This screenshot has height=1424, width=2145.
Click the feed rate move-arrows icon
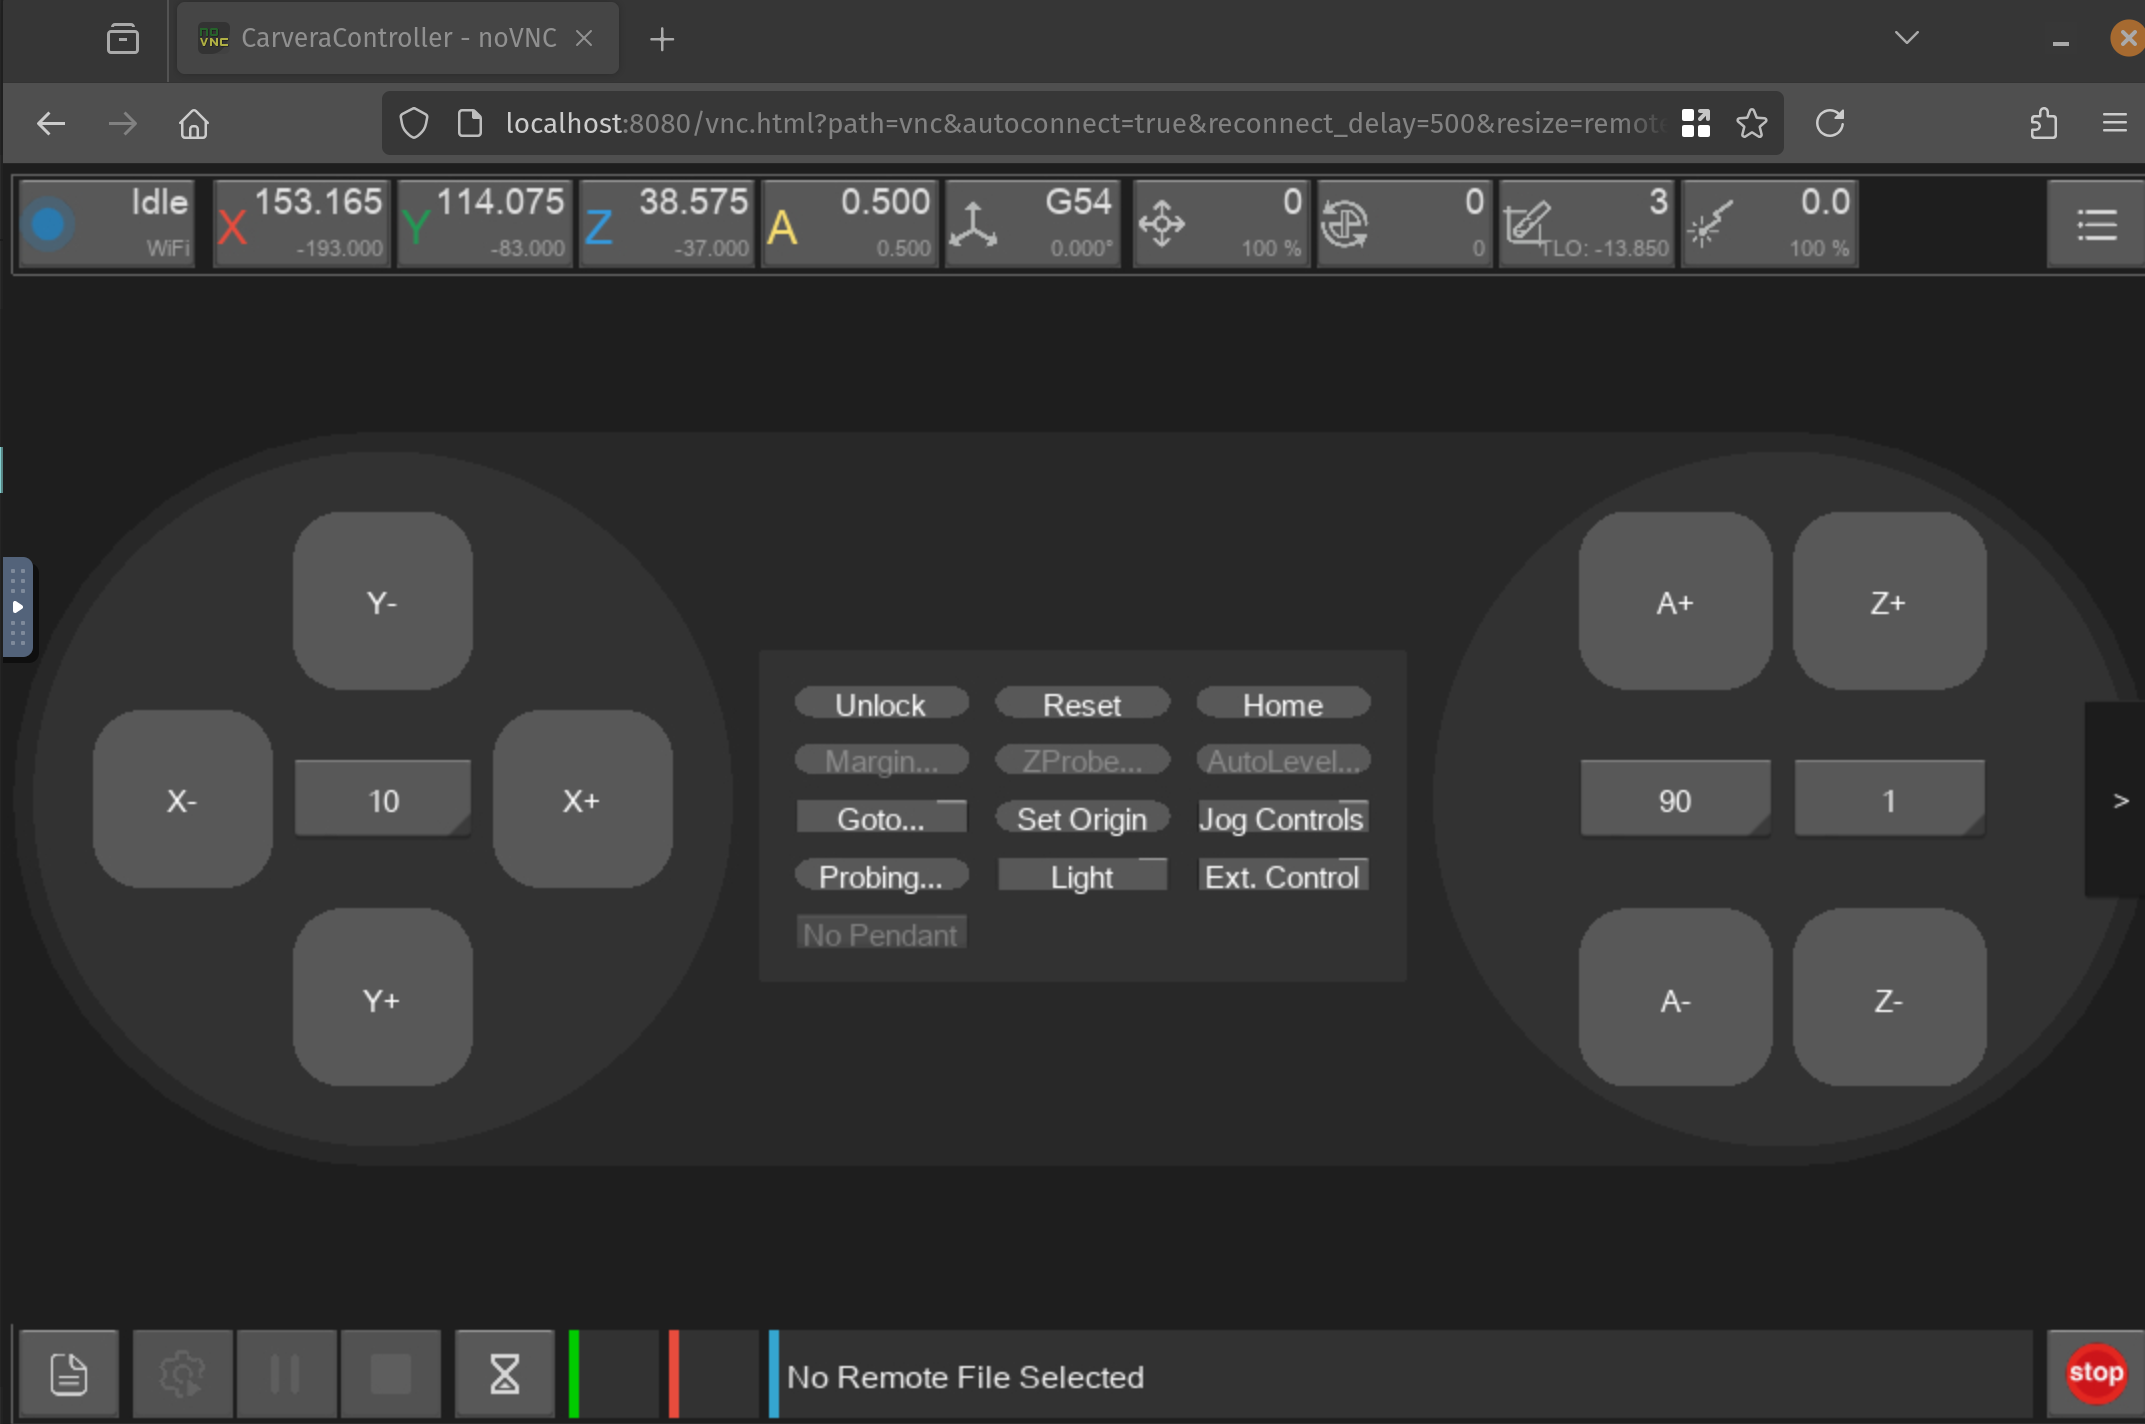1162,224
